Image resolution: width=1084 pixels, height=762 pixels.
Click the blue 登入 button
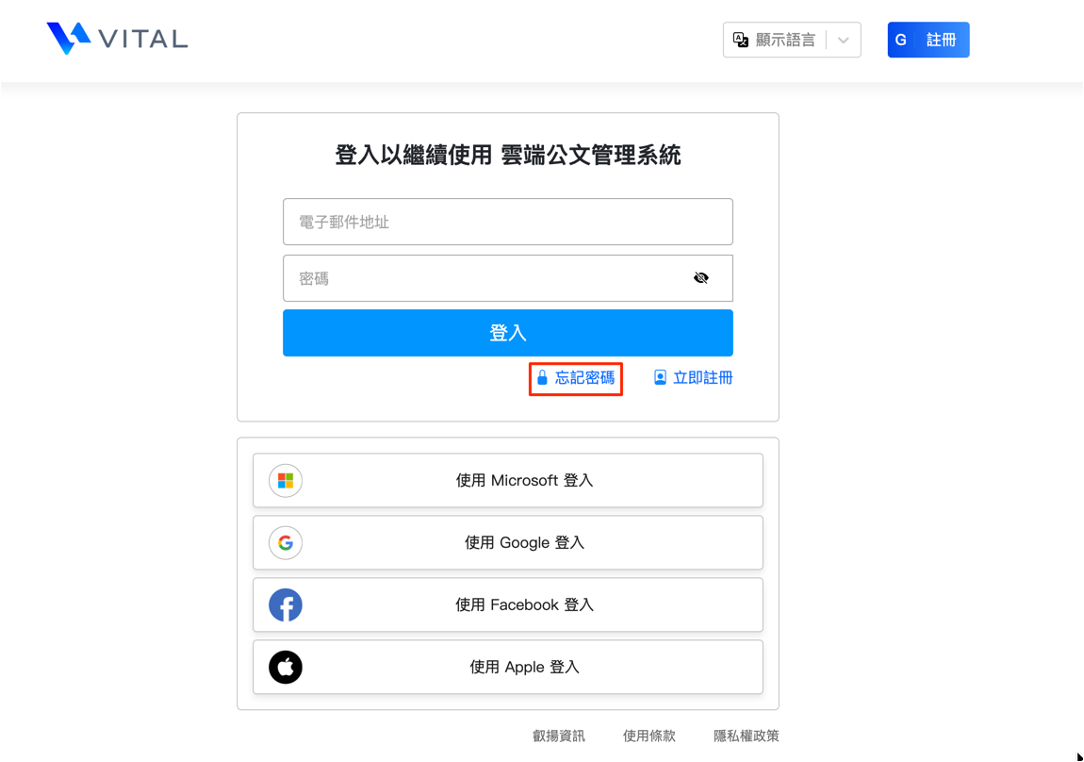(507, 333)
